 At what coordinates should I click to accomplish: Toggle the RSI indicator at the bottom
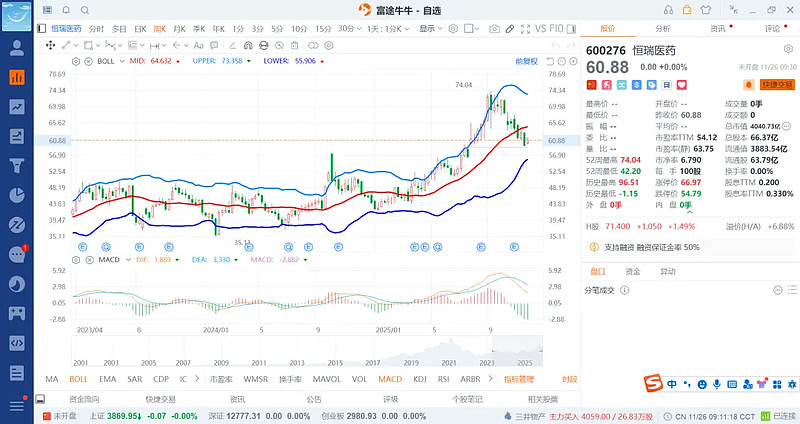pyautogui.click(x=443, y=379)
